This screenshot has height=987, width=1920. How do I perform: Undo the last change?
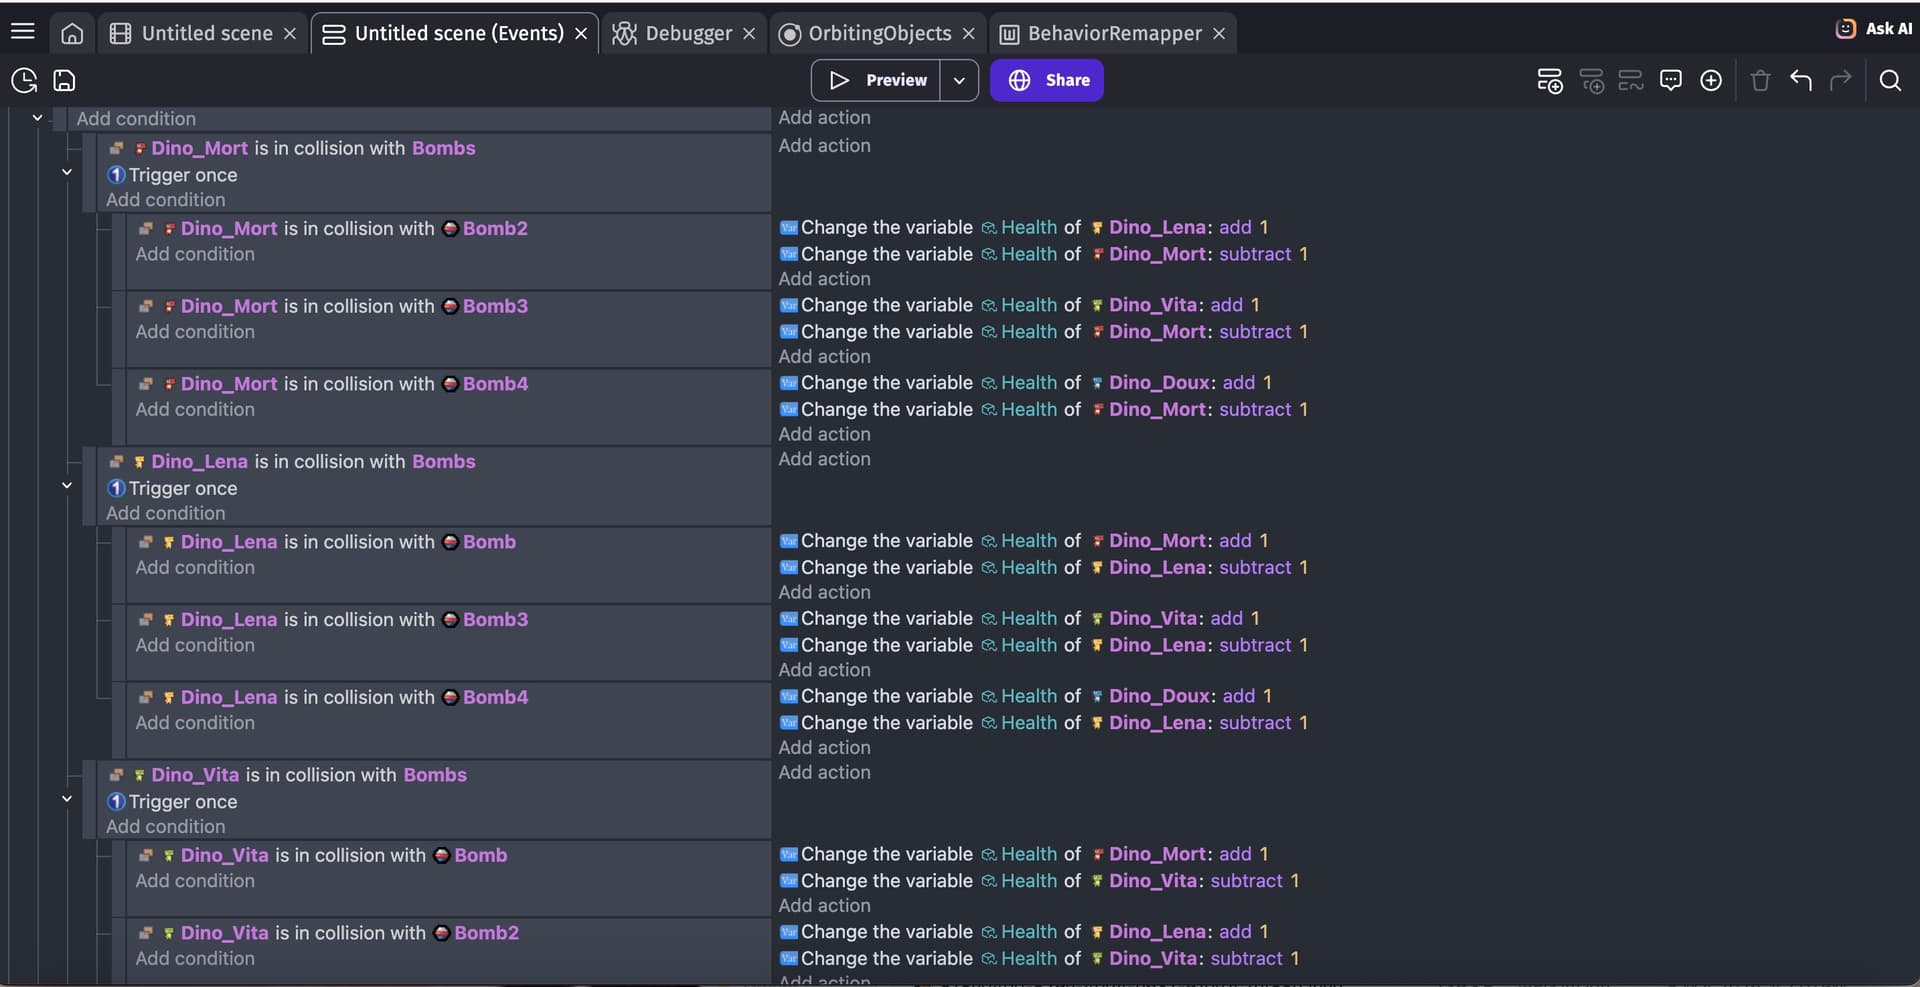[1800, 80]
